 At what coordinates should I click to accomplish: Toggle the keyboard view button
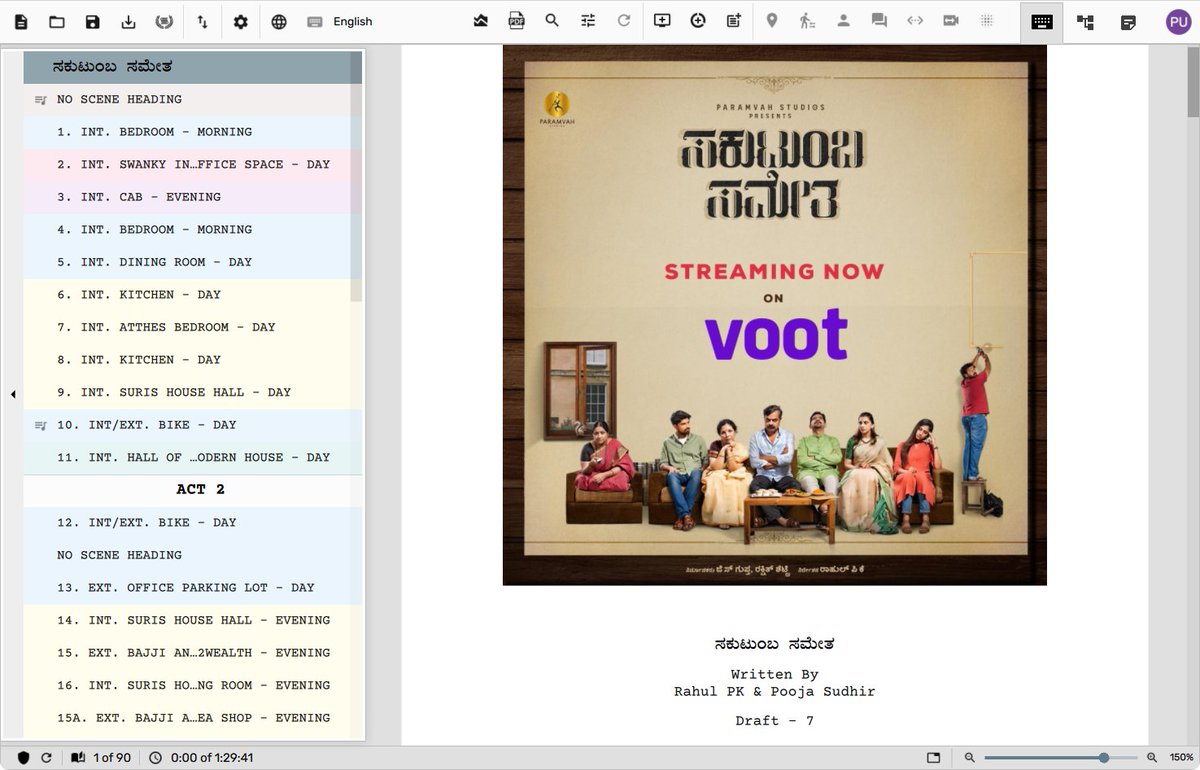(1042, 22)
